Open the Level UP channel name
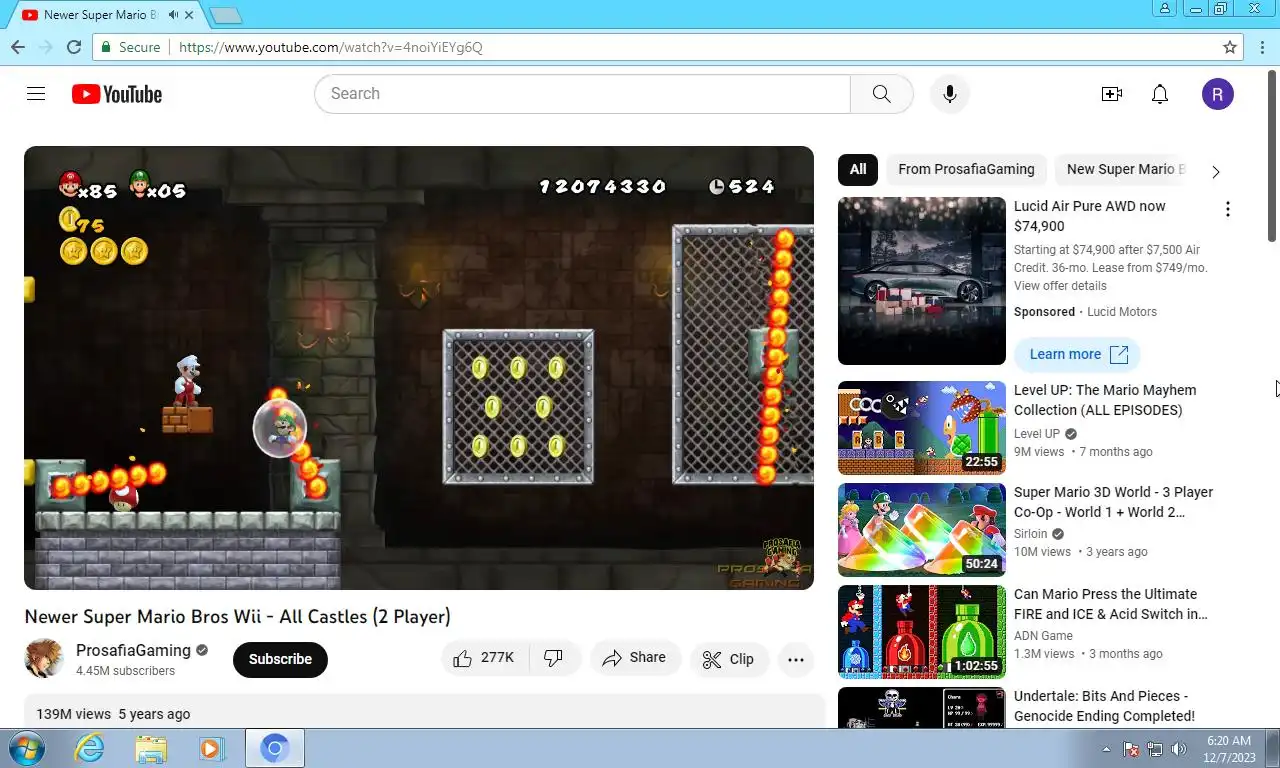 coord(1037,434)
